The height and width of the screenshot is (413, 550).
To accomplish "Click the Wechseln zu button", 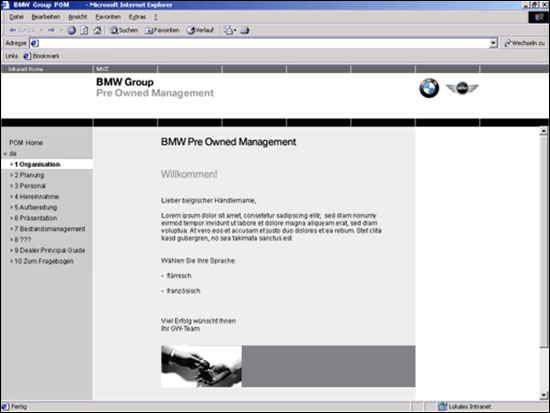I will [524, 43].
